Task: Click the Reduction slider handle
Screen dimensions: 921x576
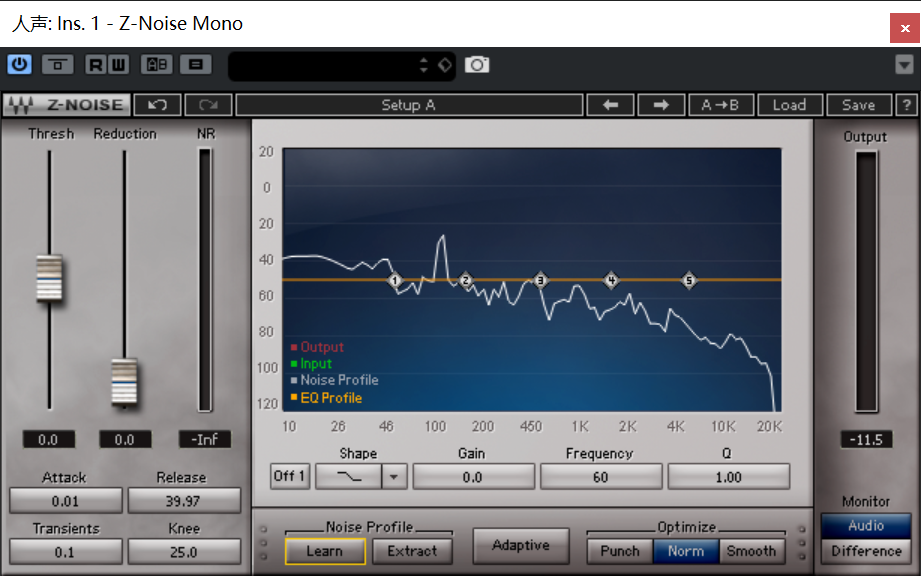Action: tap(125, 382)
